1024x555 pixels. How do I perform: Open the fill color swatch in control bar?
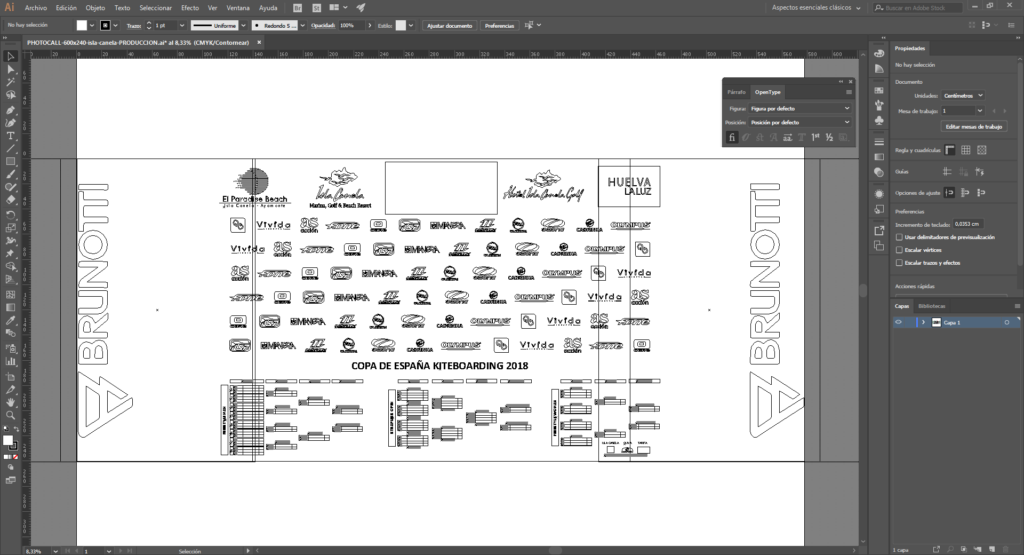(82, 25)
